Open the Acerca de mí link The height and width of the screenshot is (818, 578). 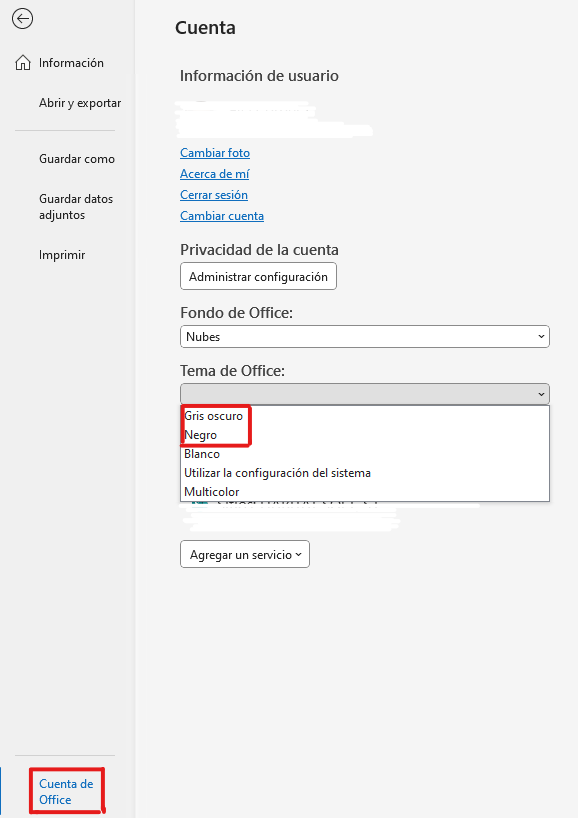pyautogui.click(x=214, y=174)
